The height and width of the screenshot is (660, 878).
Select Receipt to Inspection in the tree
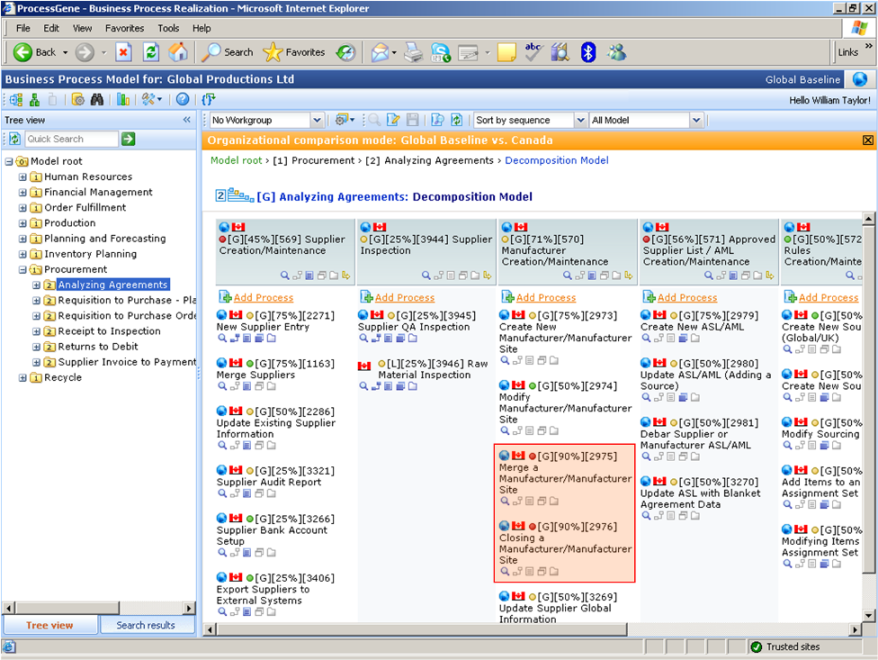[x=109, y=331]
